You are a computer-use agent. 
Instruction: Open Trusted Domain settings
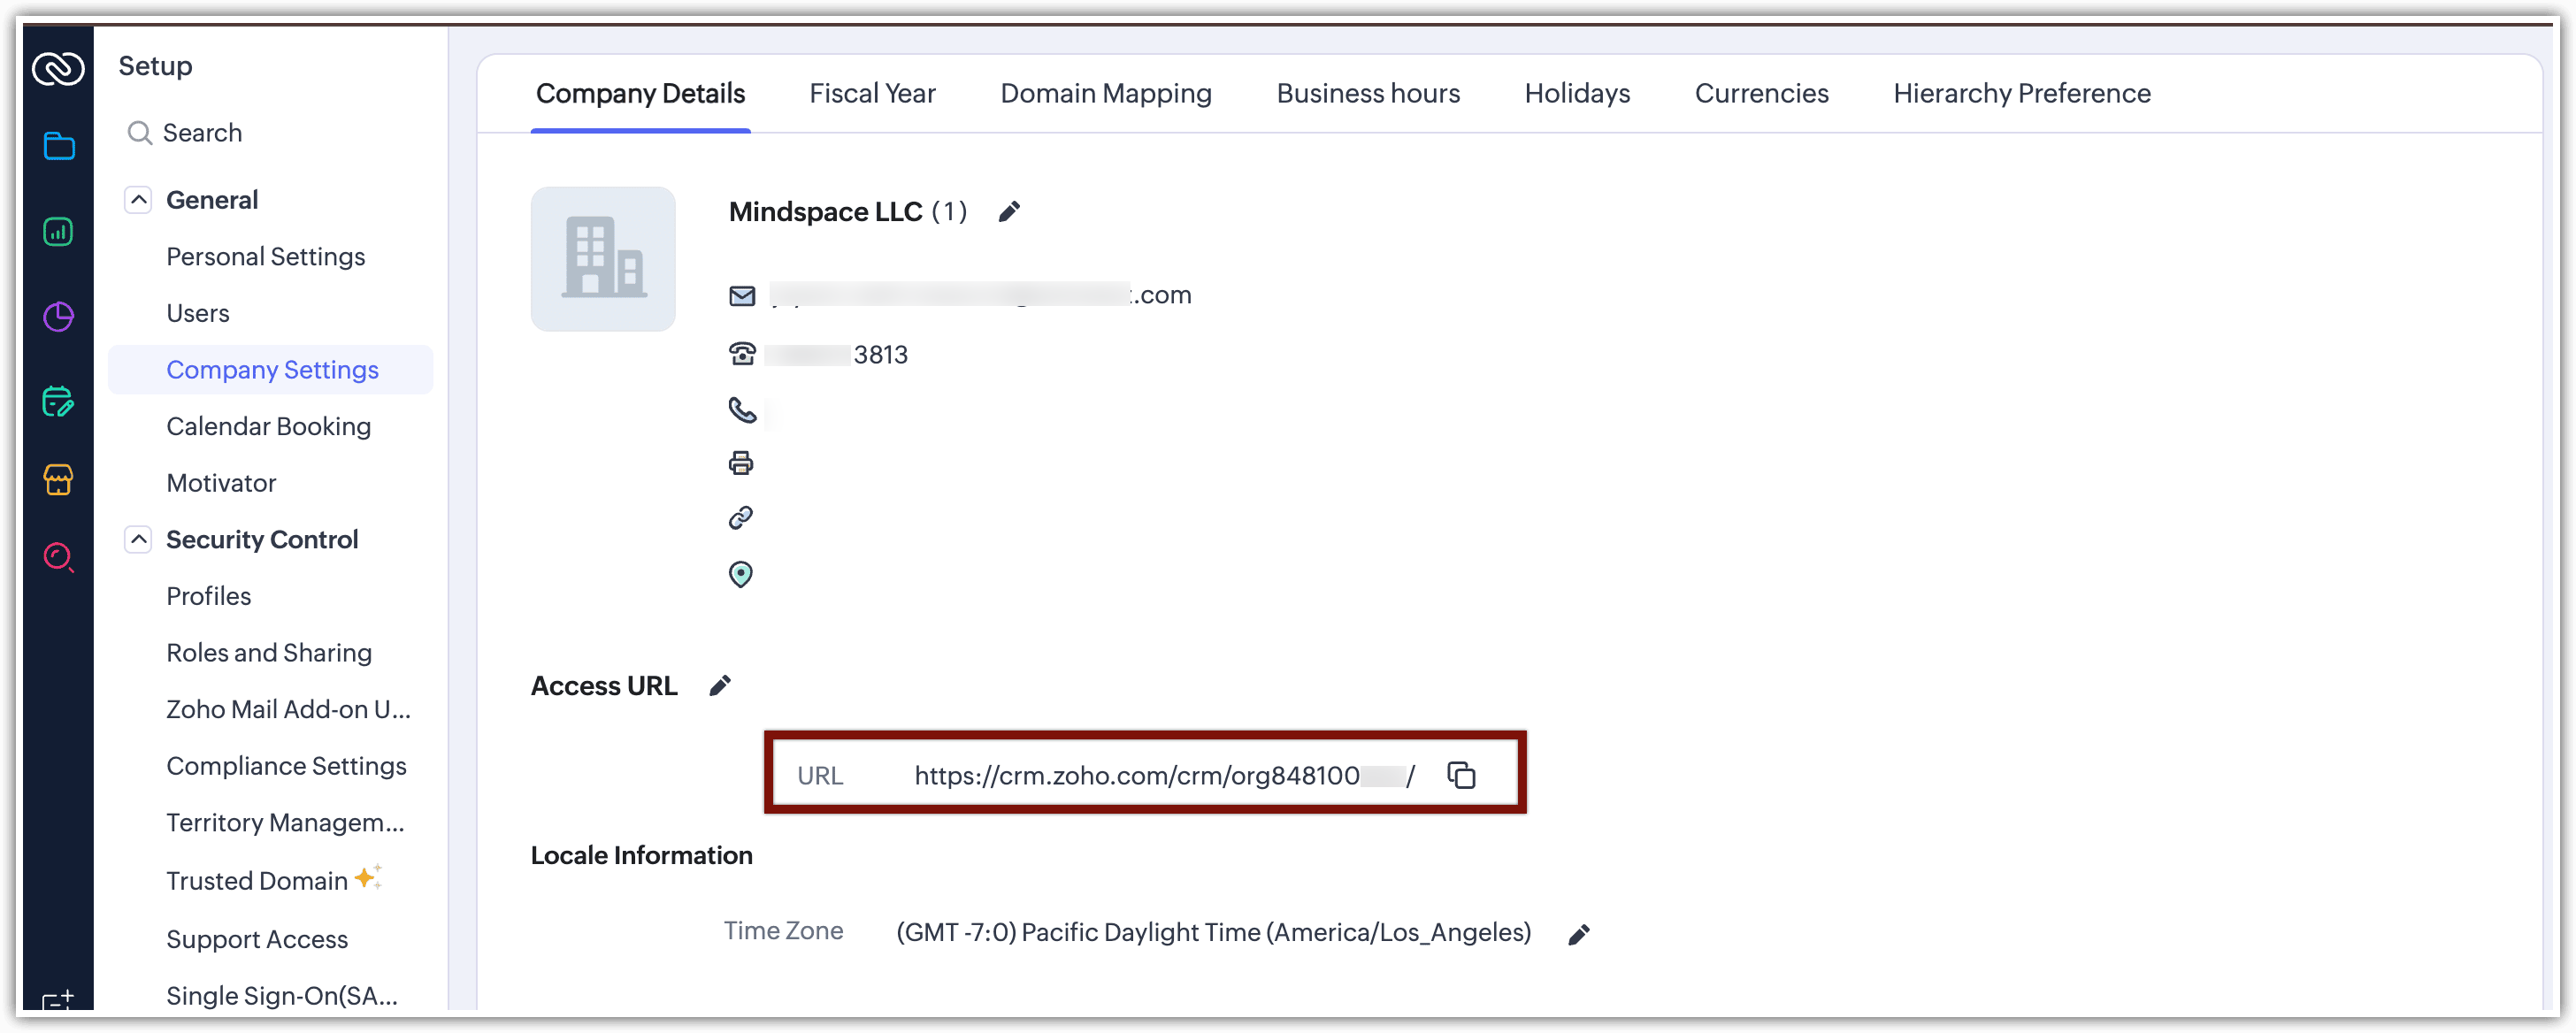(x=256, y=881)
